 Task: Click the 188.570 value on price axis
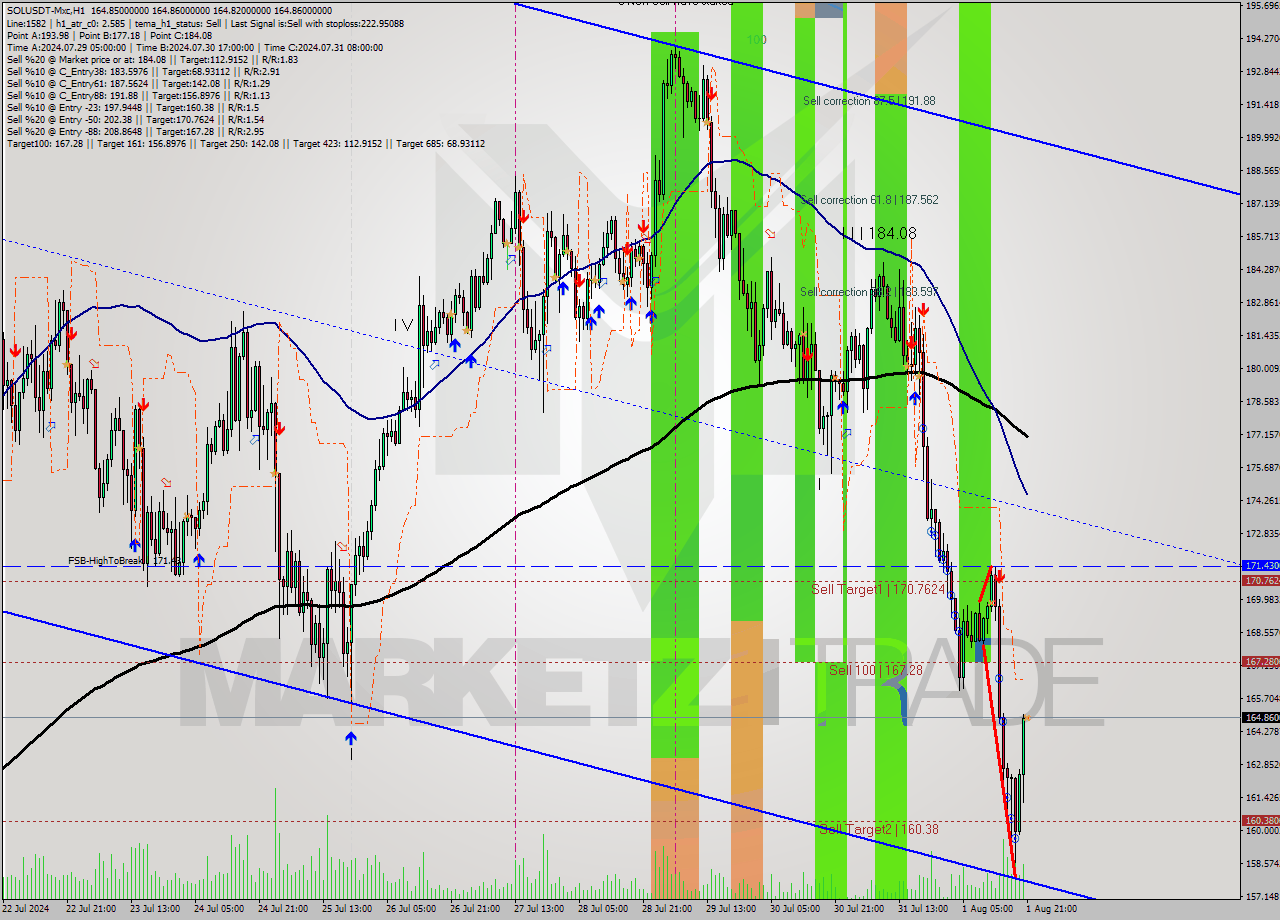click(1261, 171)
